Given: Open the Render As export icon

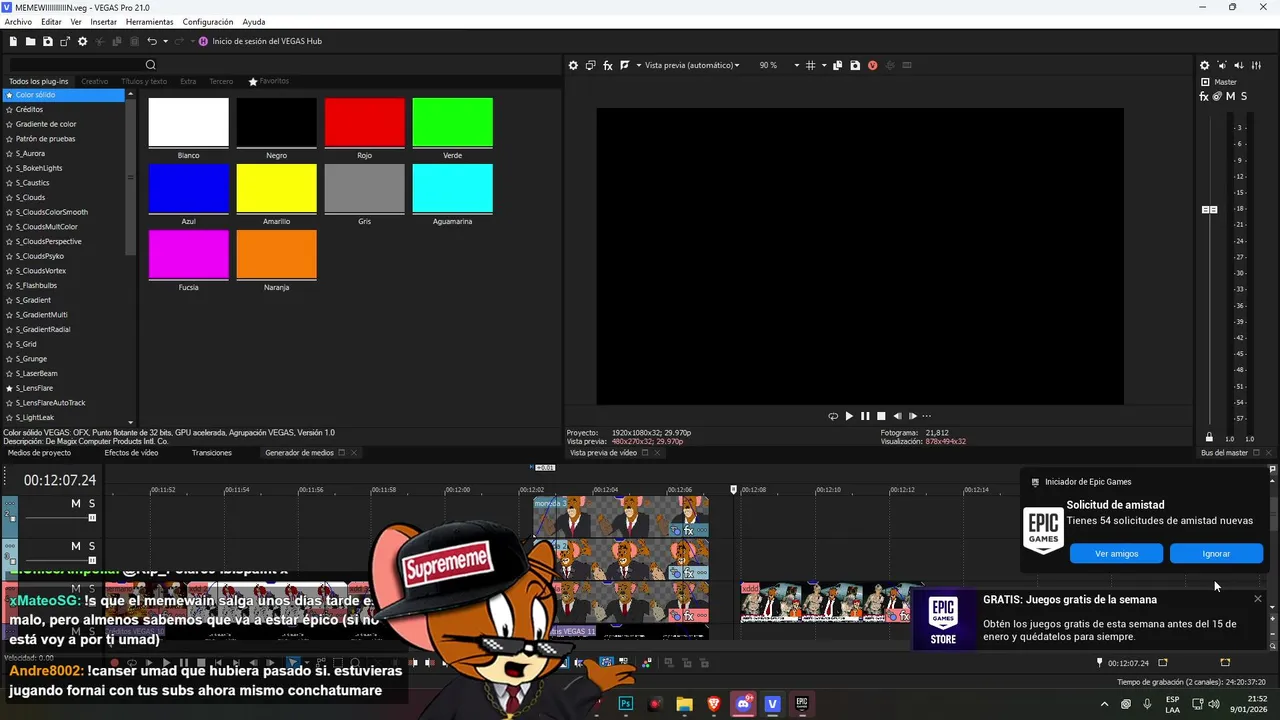Looking at the screenshot, I should coord(65,41).
